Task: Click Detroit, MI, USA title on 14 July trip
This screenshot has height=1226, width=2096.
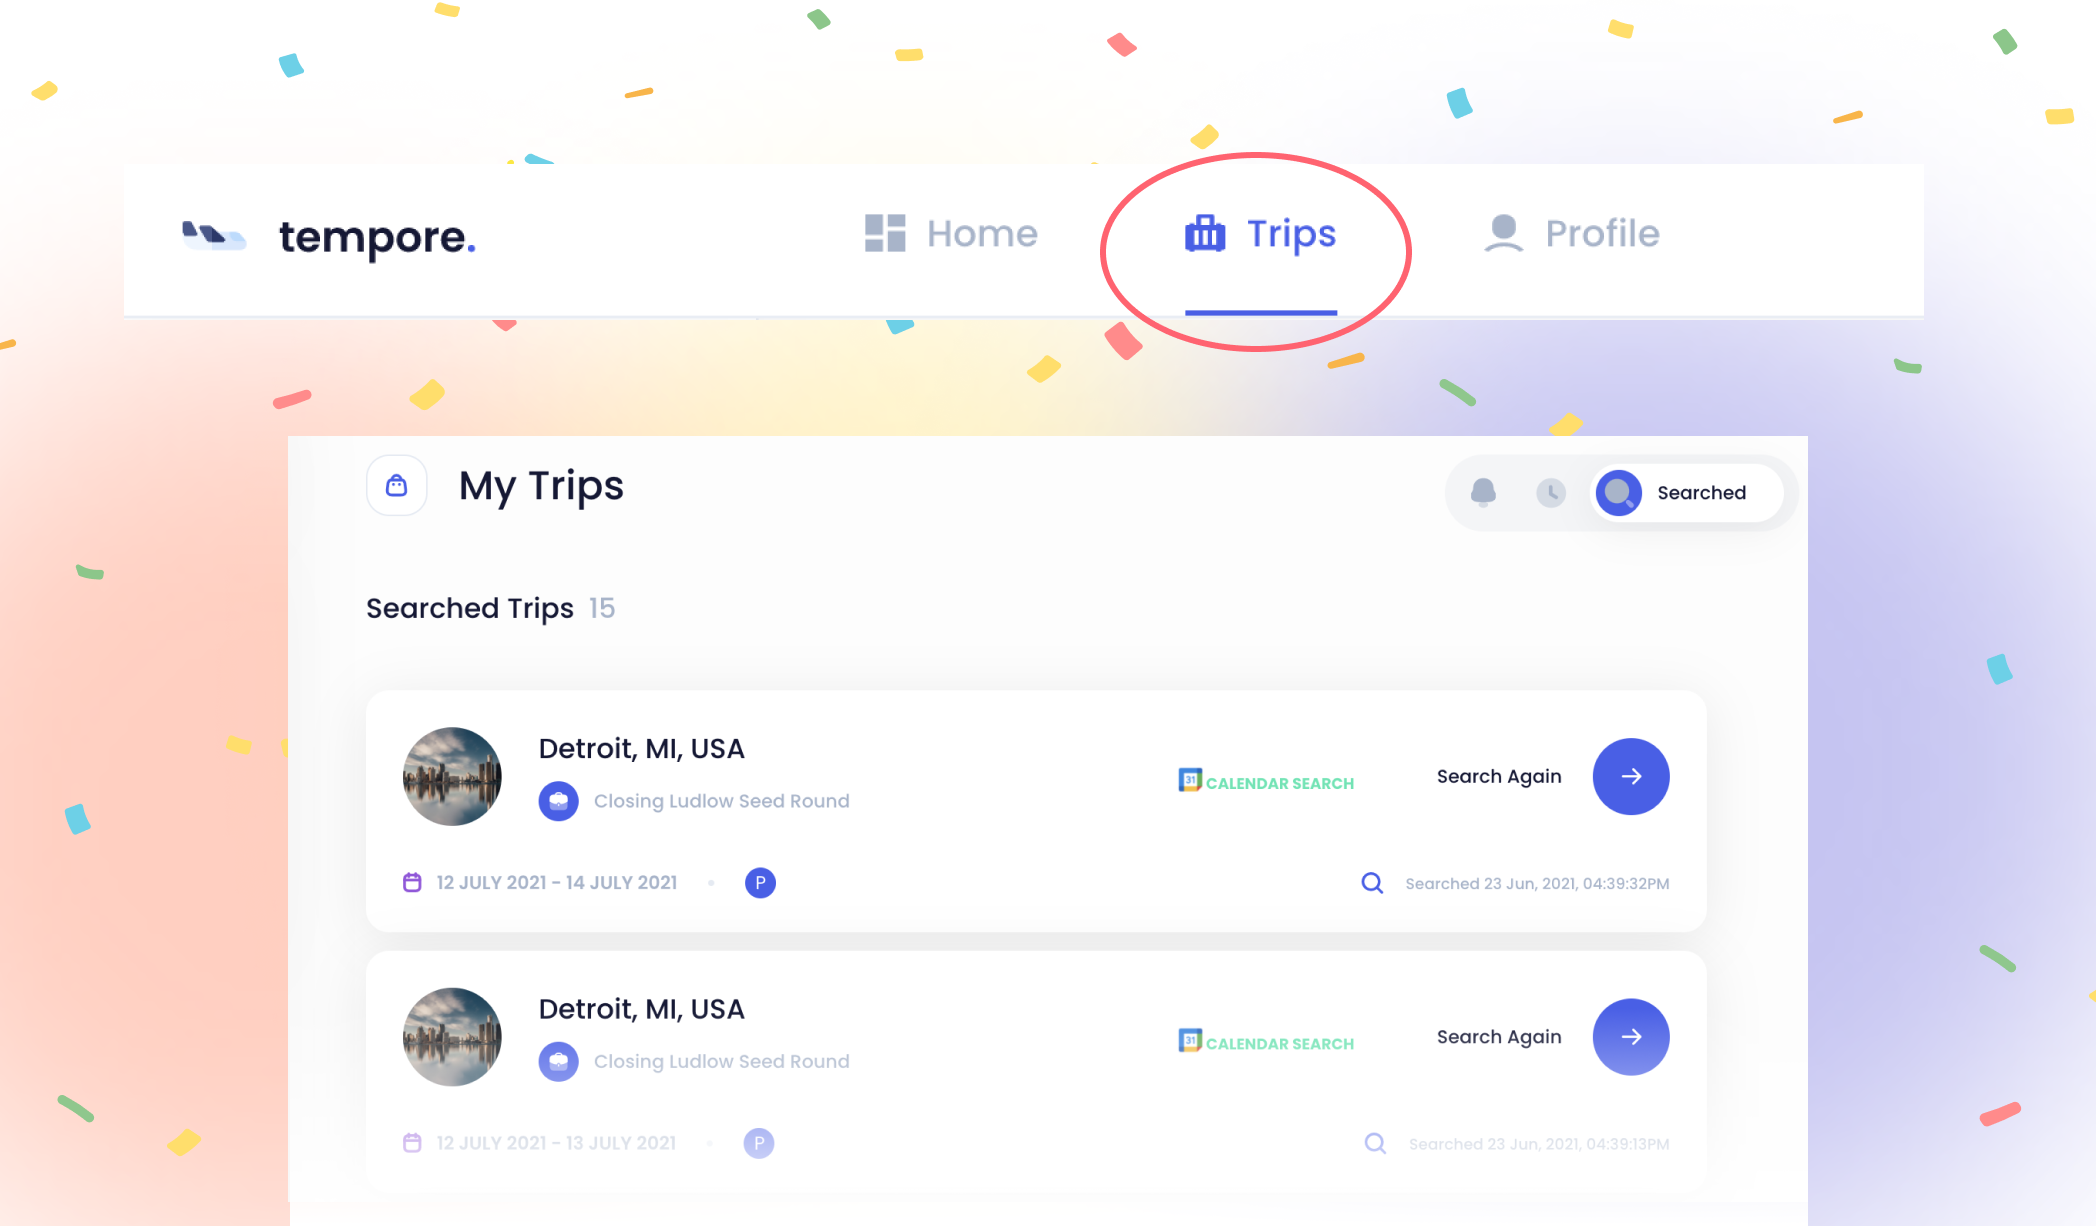Action: point(642,749)
